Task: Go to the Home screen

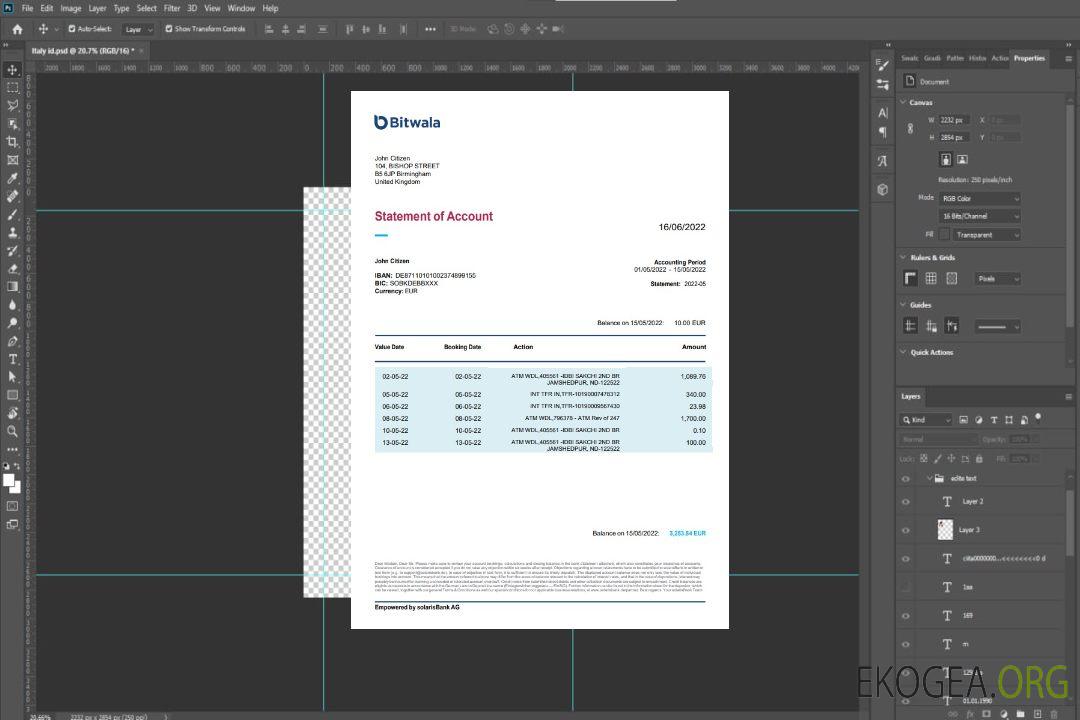Action: pos(17,29)
